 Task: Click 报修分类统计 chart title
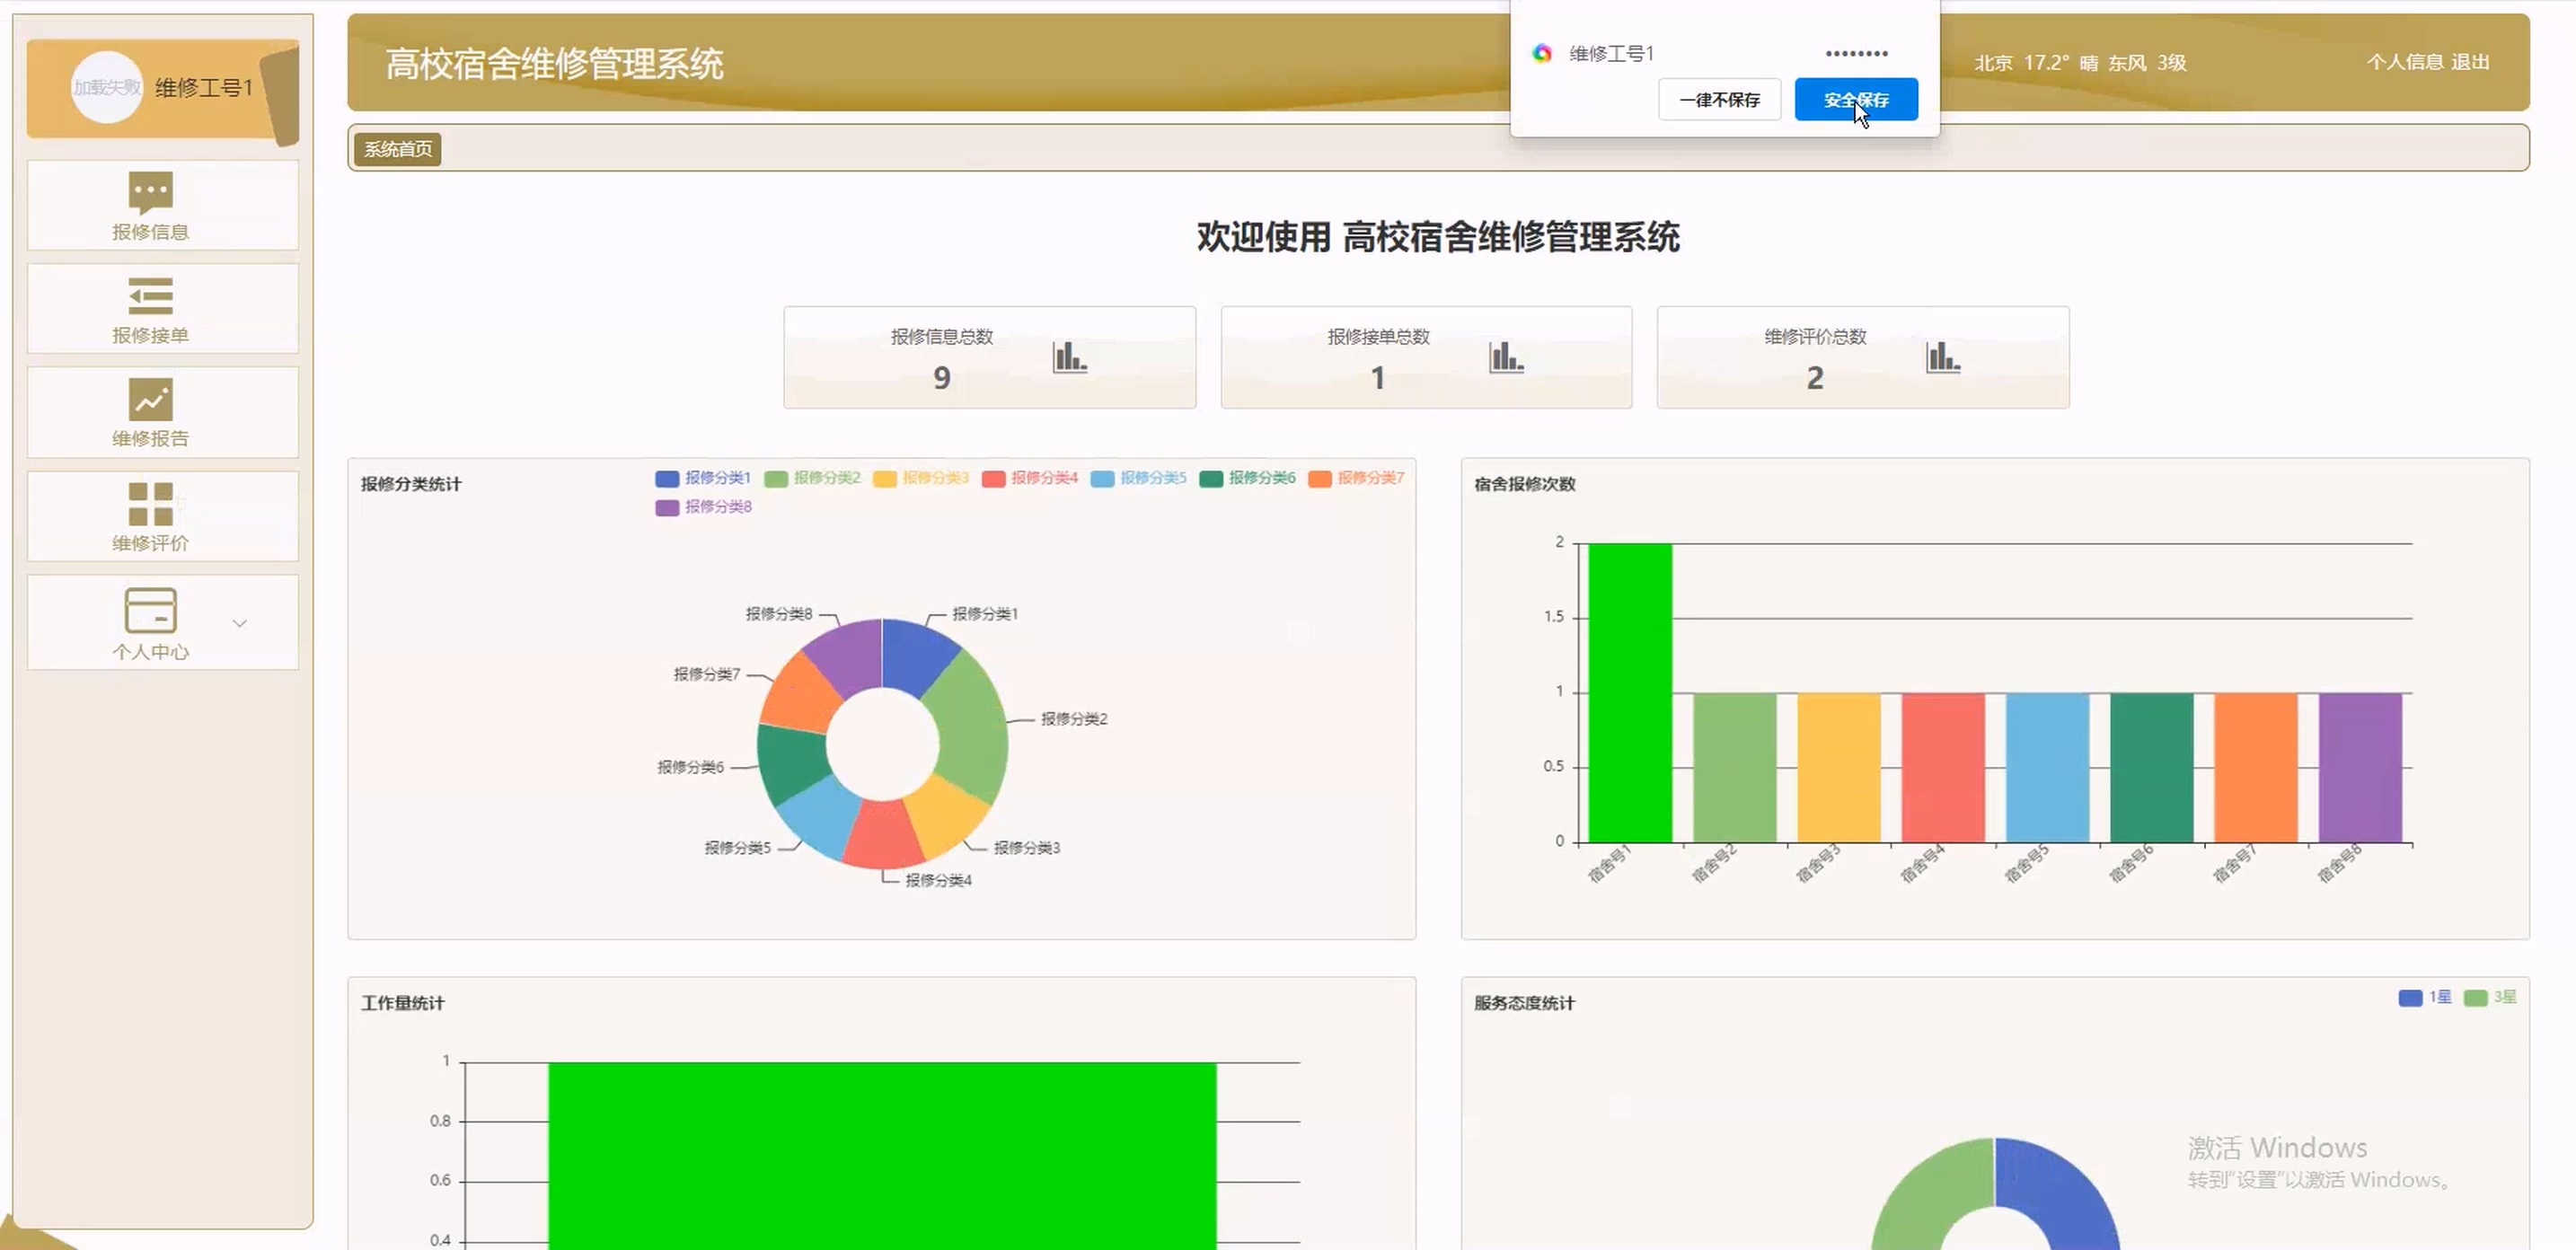411,484
